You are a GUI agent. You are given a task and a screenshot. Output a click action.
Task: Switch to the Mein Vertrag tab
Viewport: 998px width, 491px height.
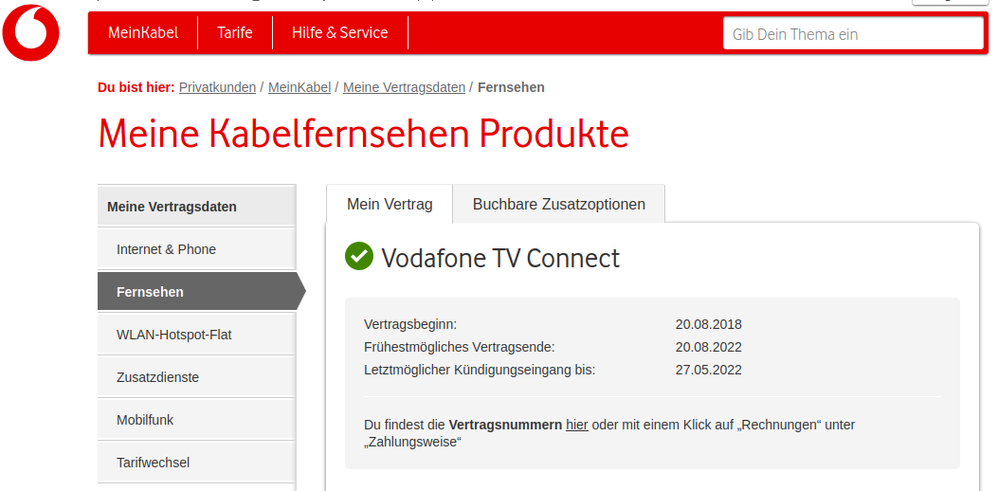click(390, 204)
